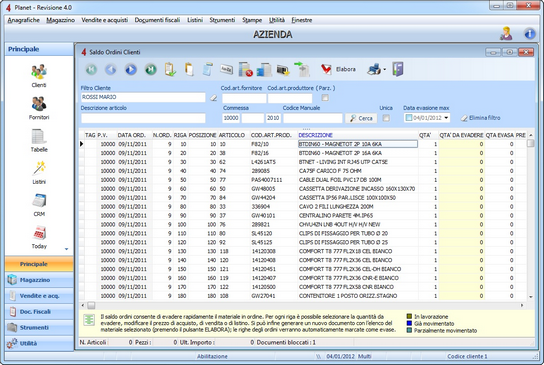544x365 pixels.
Task: Open Data evasione max date dropdown
Action: [x=446, y=118]
